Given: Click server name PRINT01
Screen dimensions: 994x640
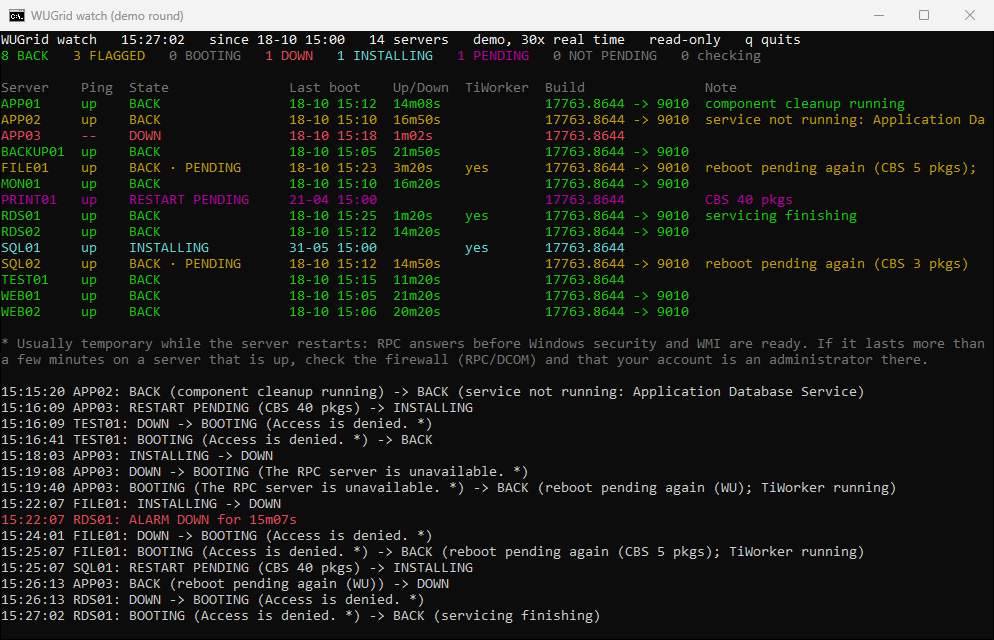Looking at the screenshot, I should tap(29, 200).
